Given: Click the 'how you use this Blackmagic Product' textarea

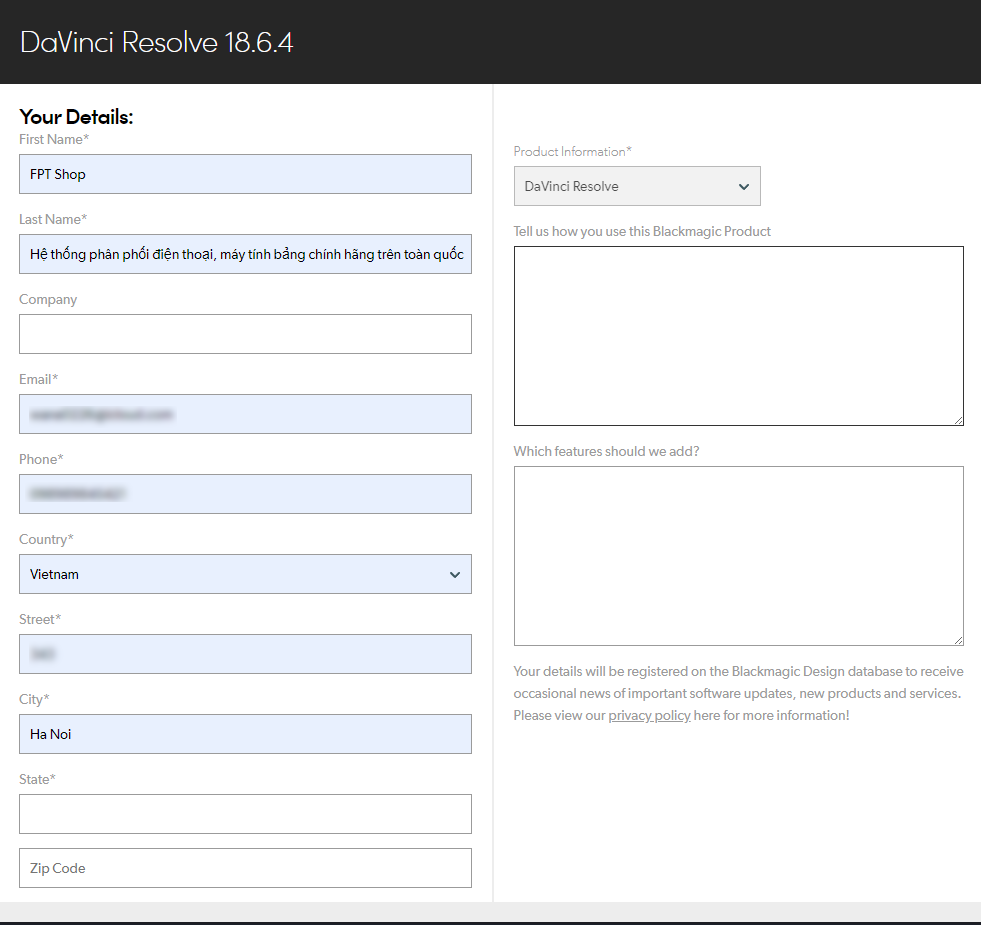Looking at the screenshot, I should [738, 336].
